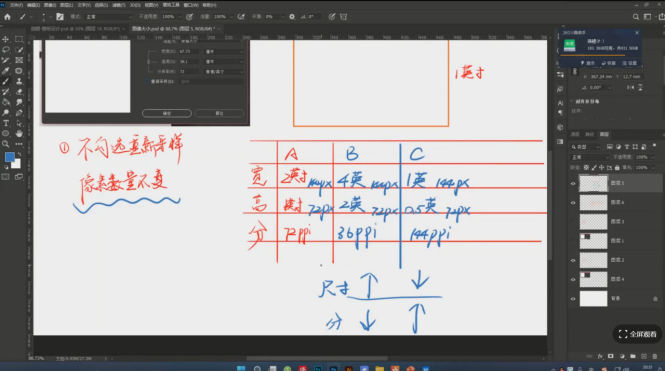Select the Clone Stamp tool
Image resolution: width=665 pixels, height=372 pixels.
click(x=19, y=81)
